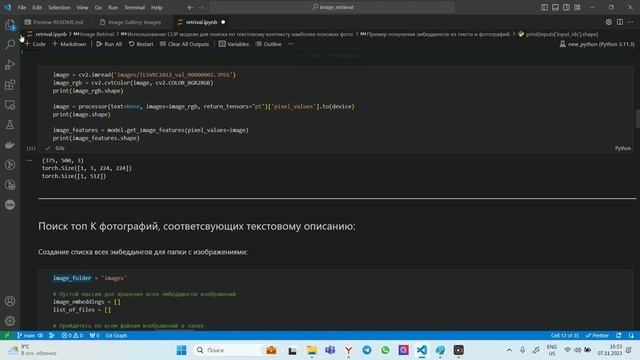
Task: Click Prettier in the status bar
Action: coord(597,335)
